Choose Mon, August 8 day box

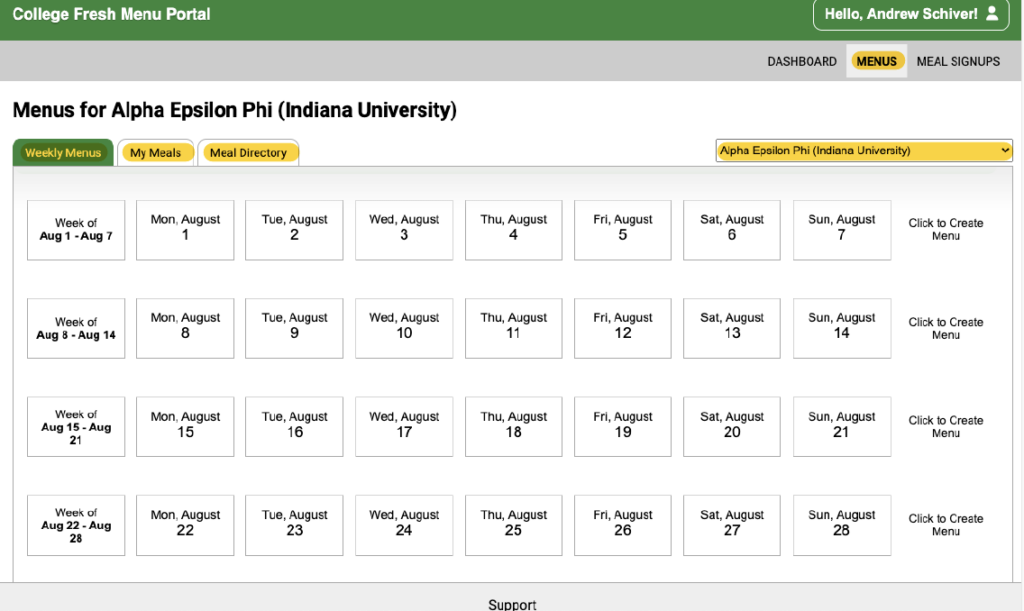click(x=185, y=328)
